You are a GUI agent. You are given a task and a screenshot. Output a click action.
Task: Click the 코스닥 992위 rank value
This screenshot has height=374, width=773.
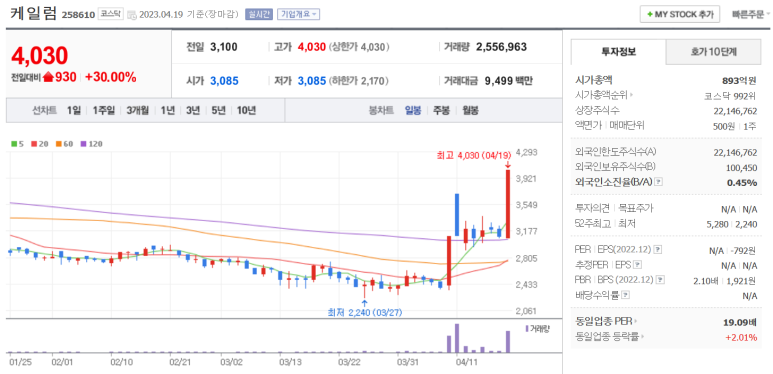click(x=731, y=96)
